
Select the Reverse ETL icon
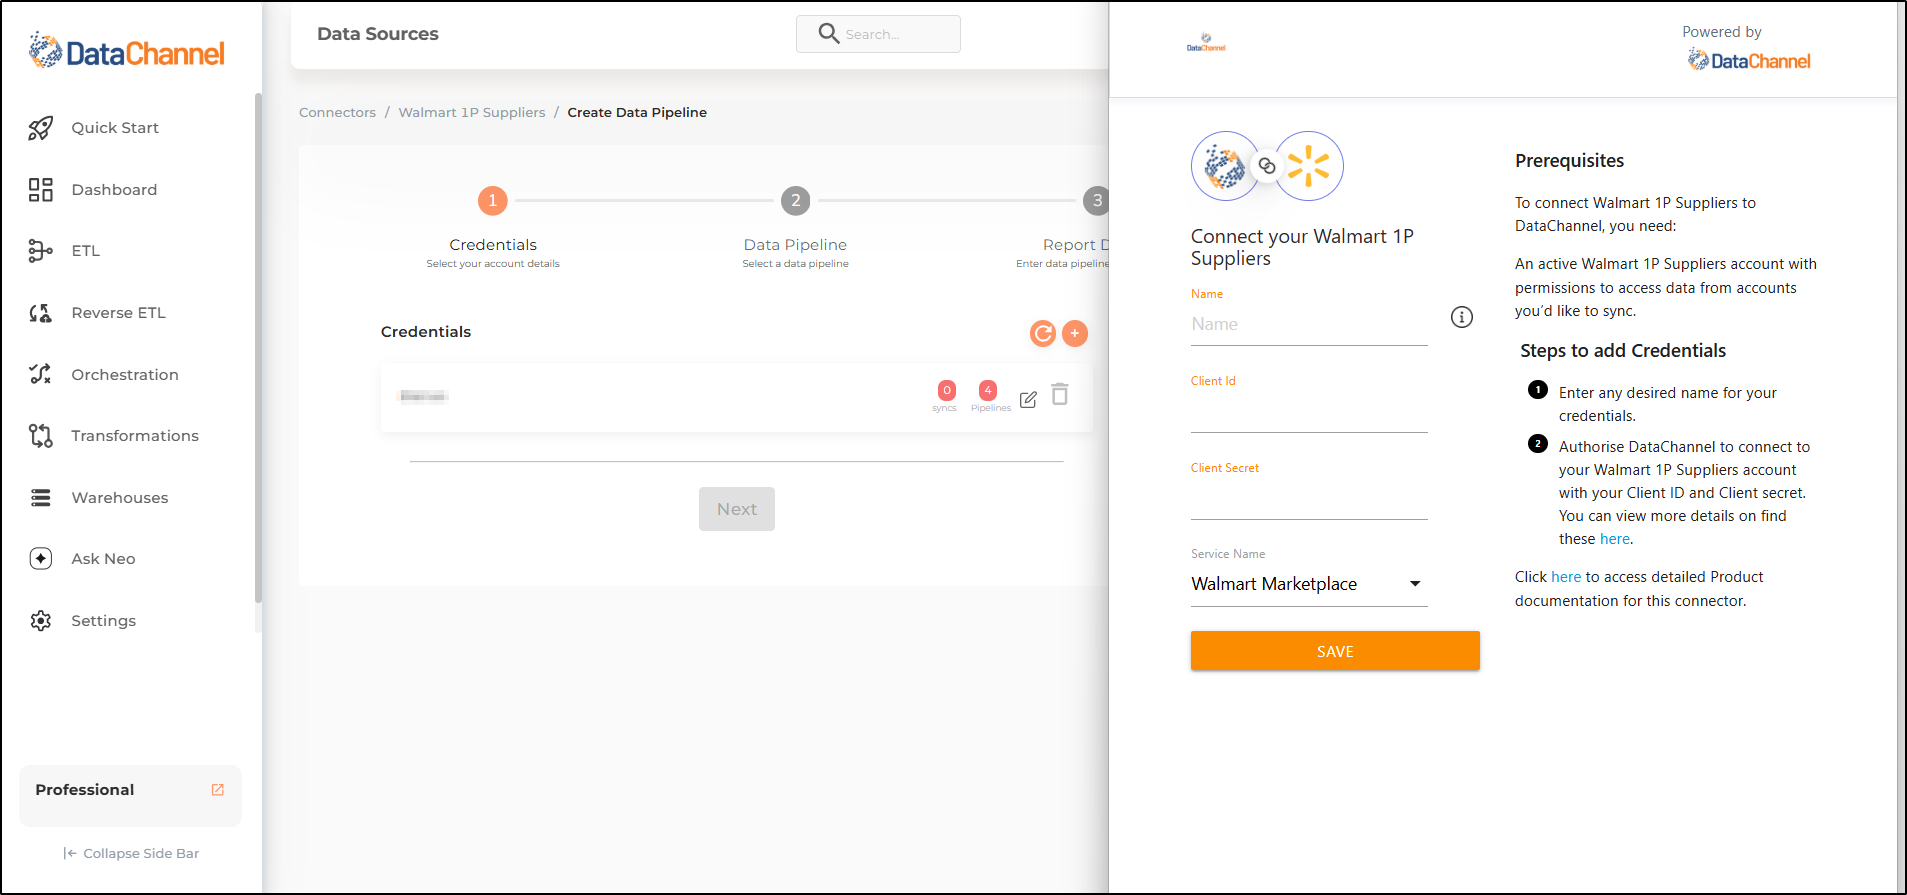[40, 313]
